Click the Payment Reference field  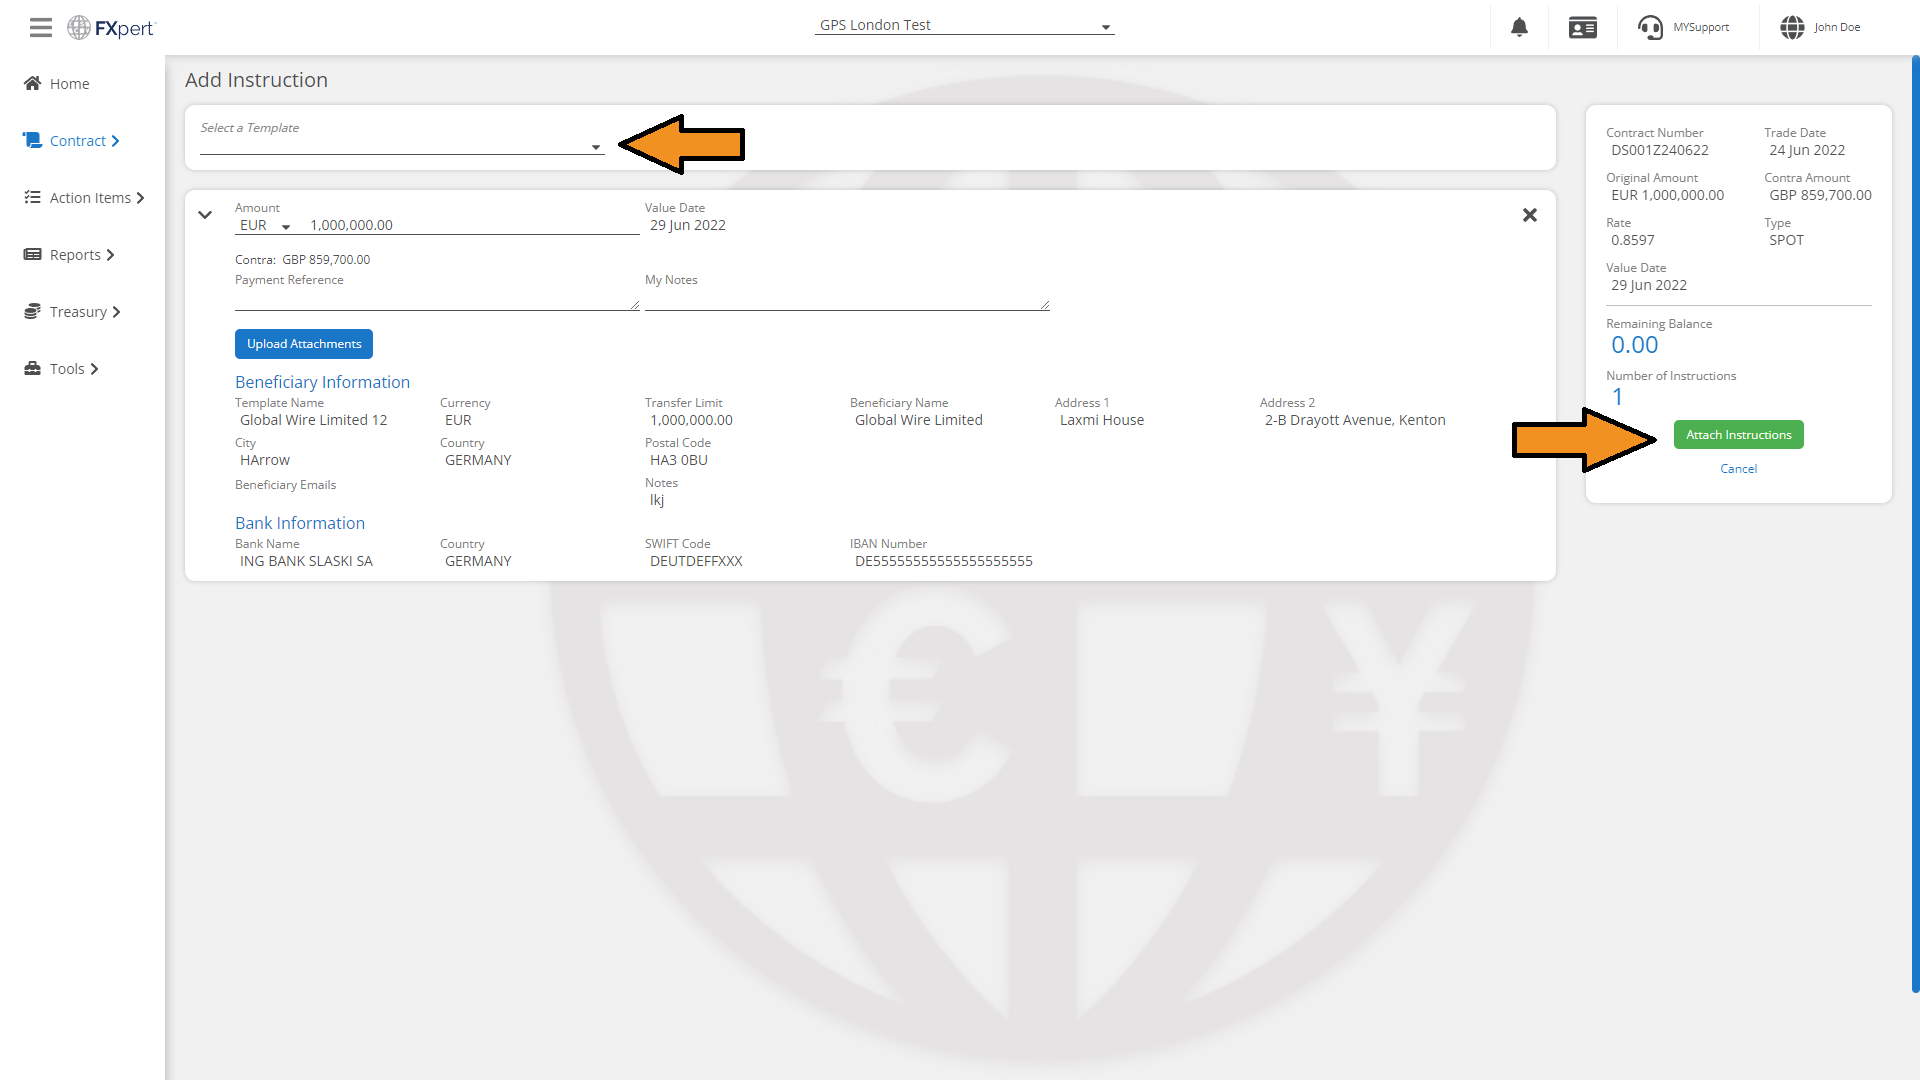point(436,300)
